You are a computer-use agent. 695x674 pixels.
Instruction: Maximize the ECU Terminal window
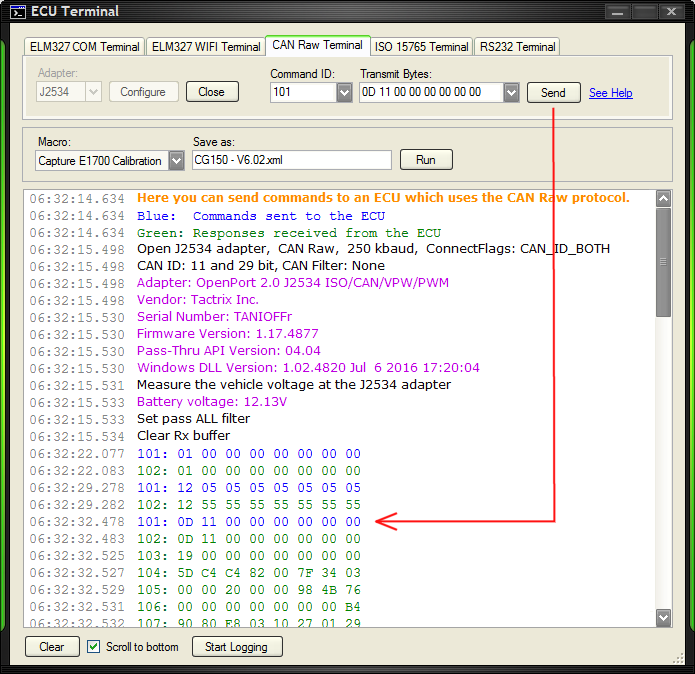click(643, 11)
